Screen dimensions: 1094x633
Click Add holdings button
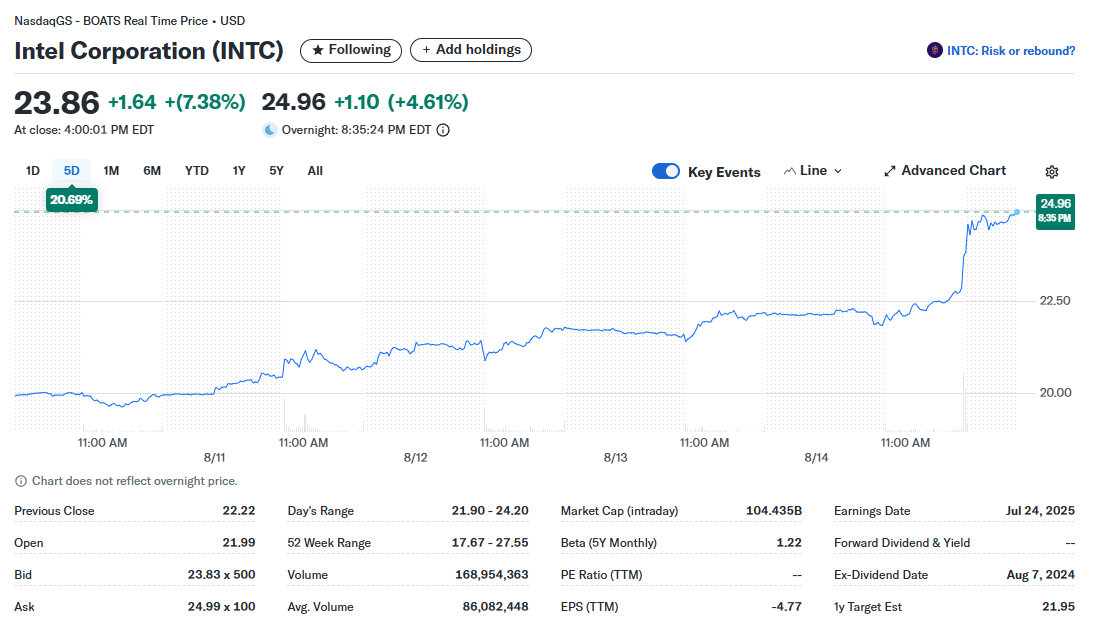[x=471, y=50]
